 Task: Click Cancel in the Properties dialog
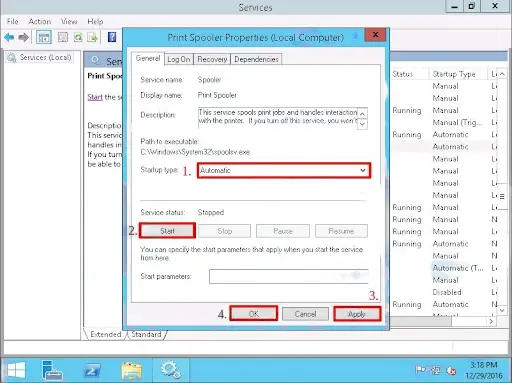click(x=305, y=314)
